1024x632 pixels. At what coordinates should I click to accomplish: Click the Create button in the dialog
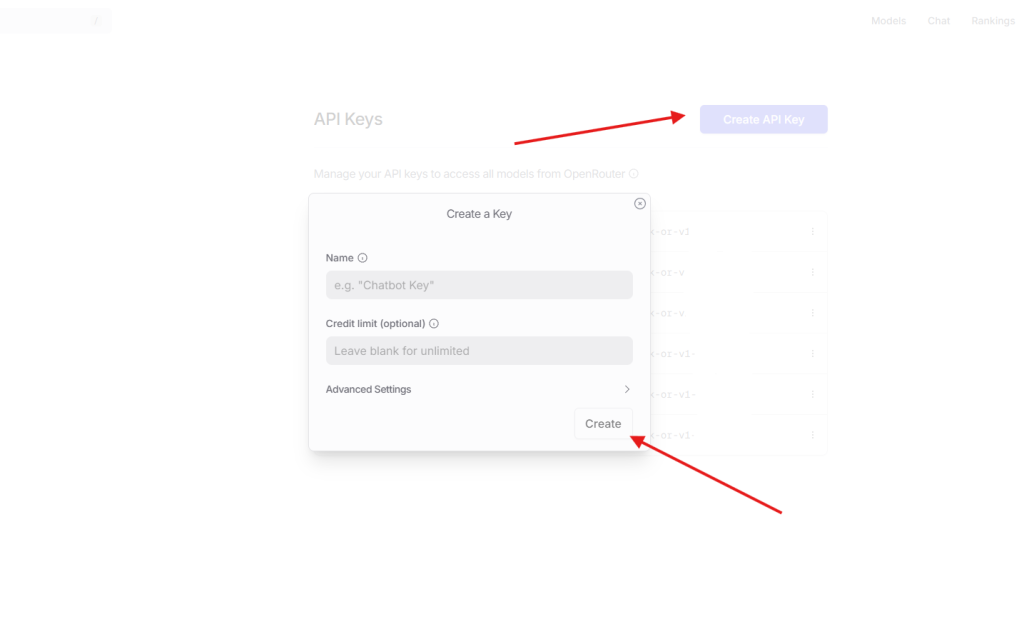(603, 424)
